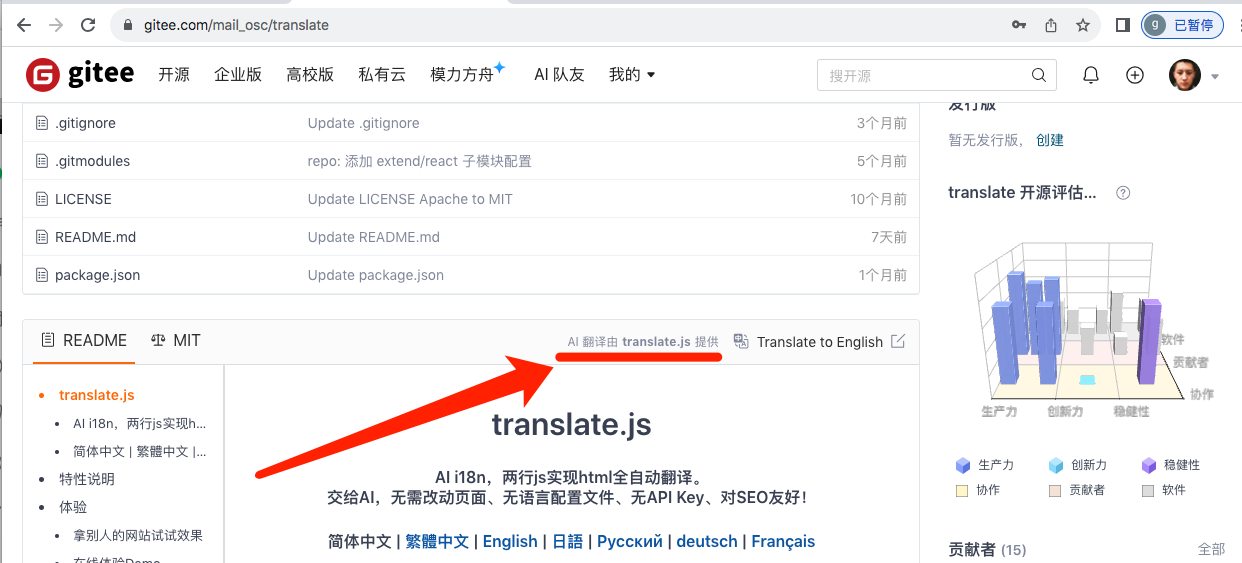Open the Chrome profile 已暂停 menu
This screenshot has height=563, width=1242.
tap(1182, 25)
